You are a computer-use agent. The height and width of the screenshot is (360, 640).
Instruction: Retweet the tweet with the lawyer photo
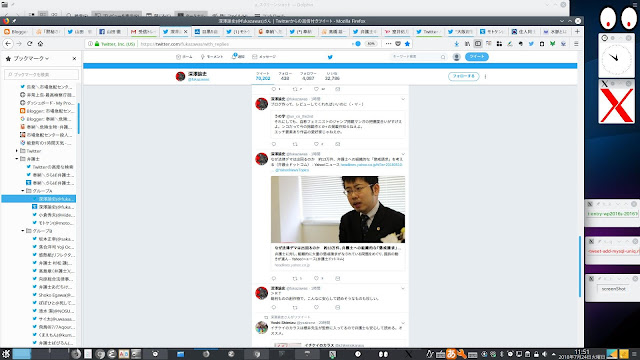click(x=295, y=279)
